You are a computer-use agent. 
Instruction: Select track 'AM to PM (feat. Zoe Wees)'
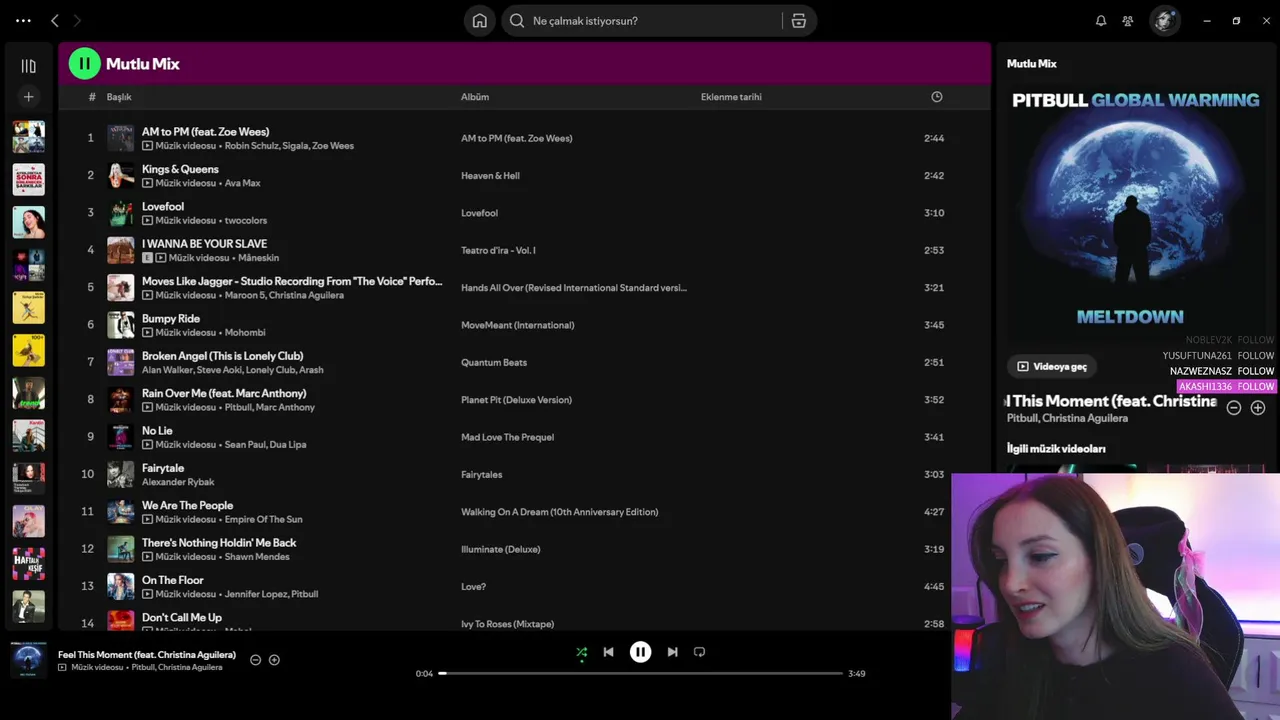coord(205,132)
